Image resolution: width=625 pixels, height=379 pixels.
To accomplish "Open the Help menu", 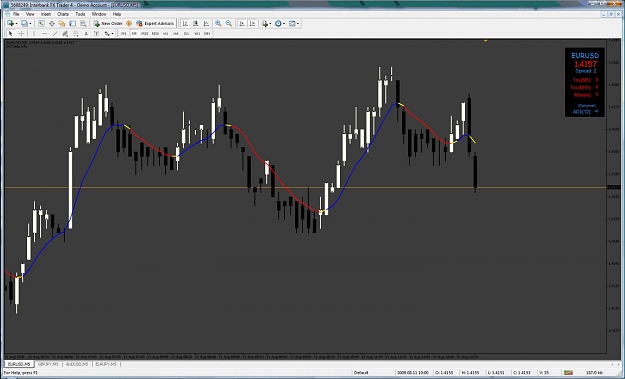I will point(117,14).
